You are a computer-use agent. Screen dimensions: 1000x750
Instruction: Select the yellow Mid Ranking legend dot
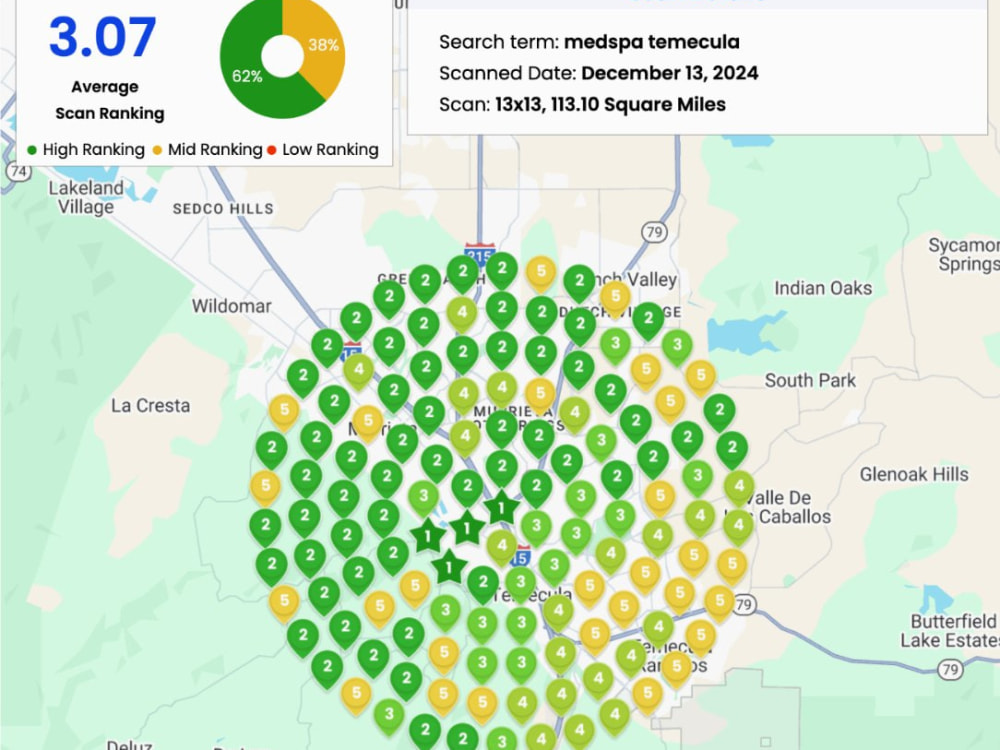tap(158, 151)
